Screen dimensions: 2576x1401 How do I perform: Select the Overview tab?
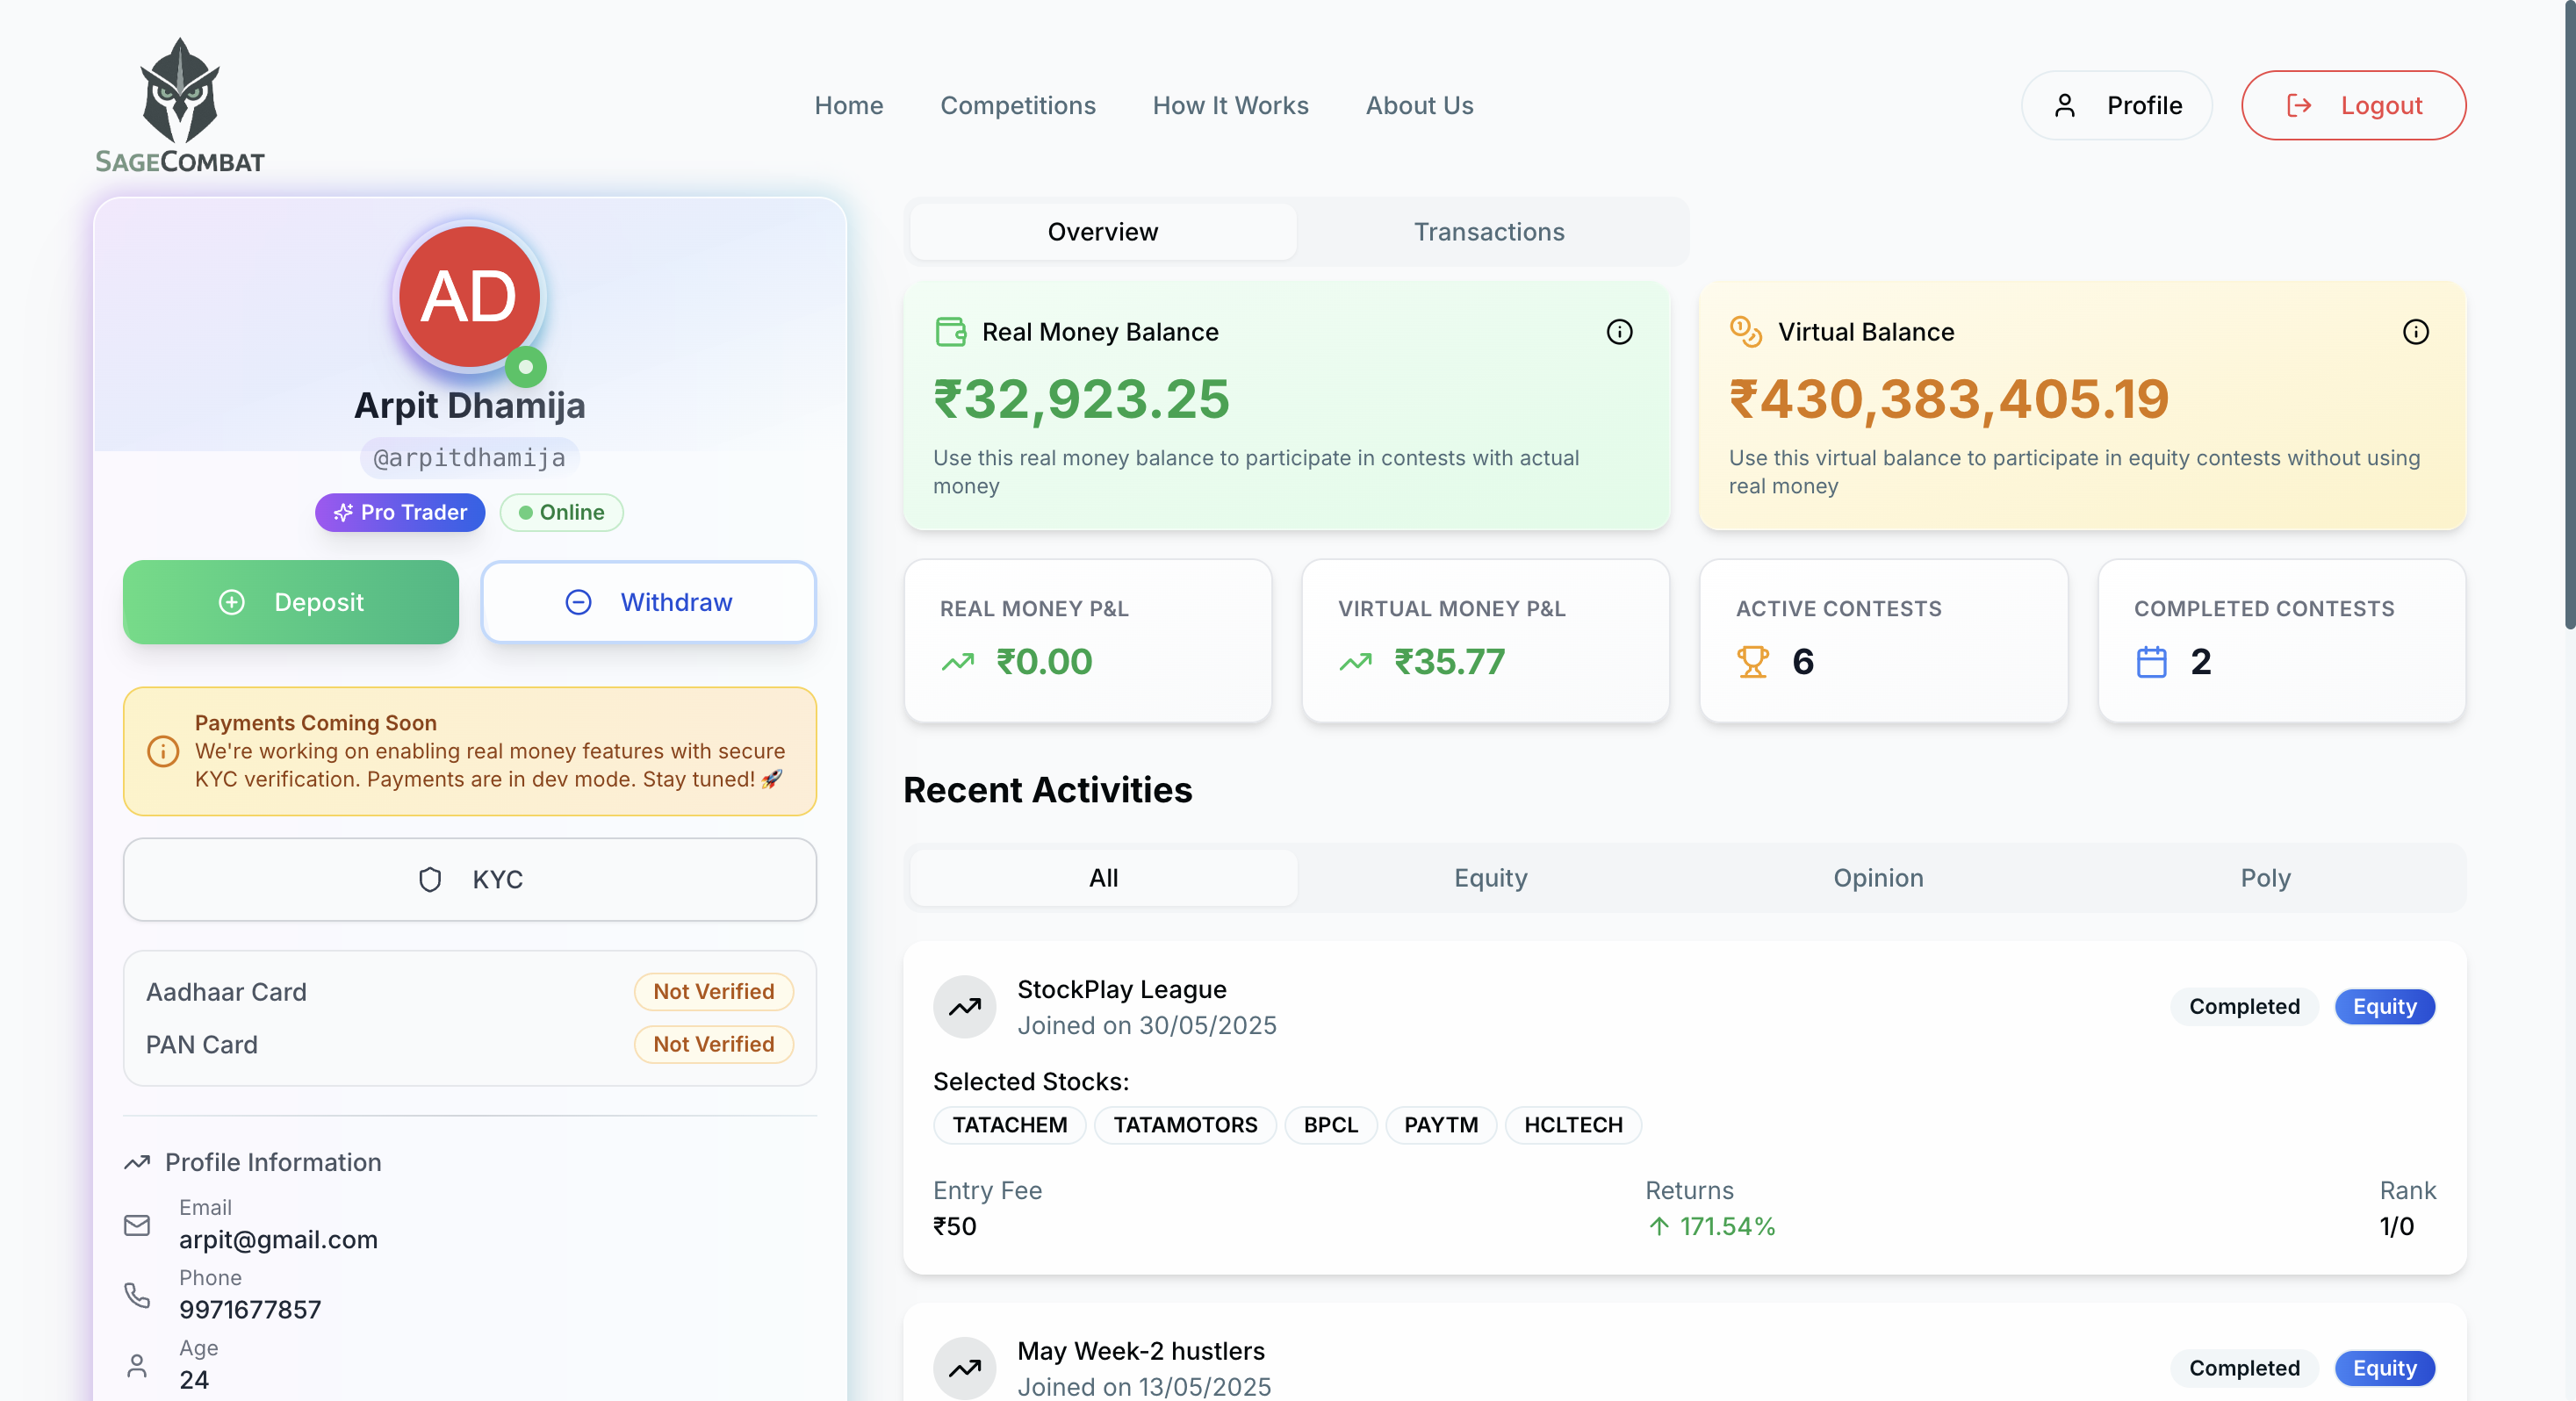tap(1103, 232)
